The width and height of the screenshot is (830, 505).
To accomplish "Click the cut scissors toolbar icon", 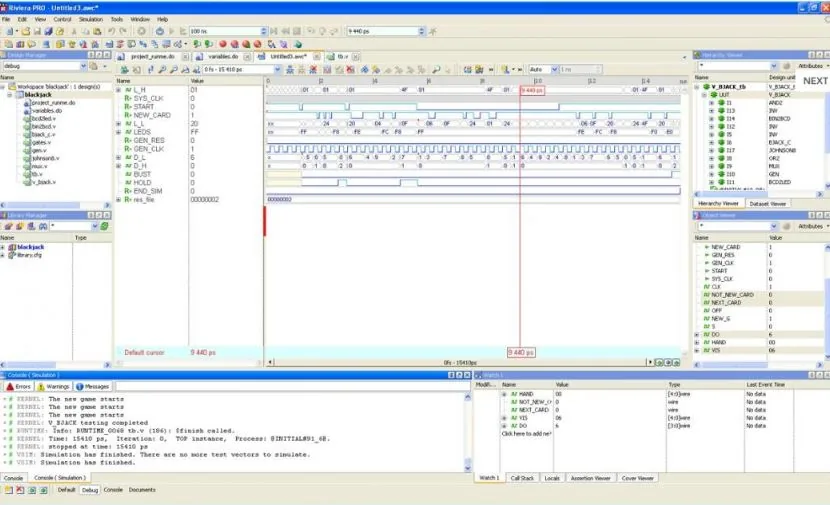I will pyautogui.click(x=74, y=31).
